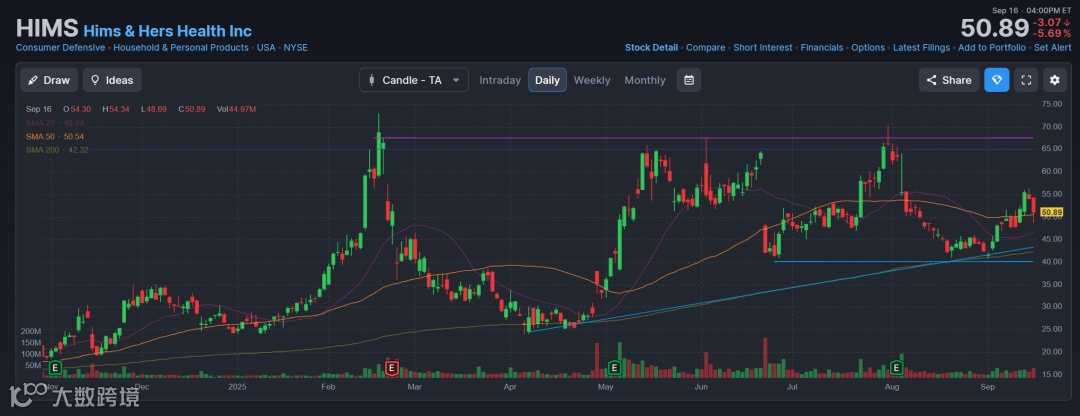Click the L48.69 low price readout

[x=155, y=109]
